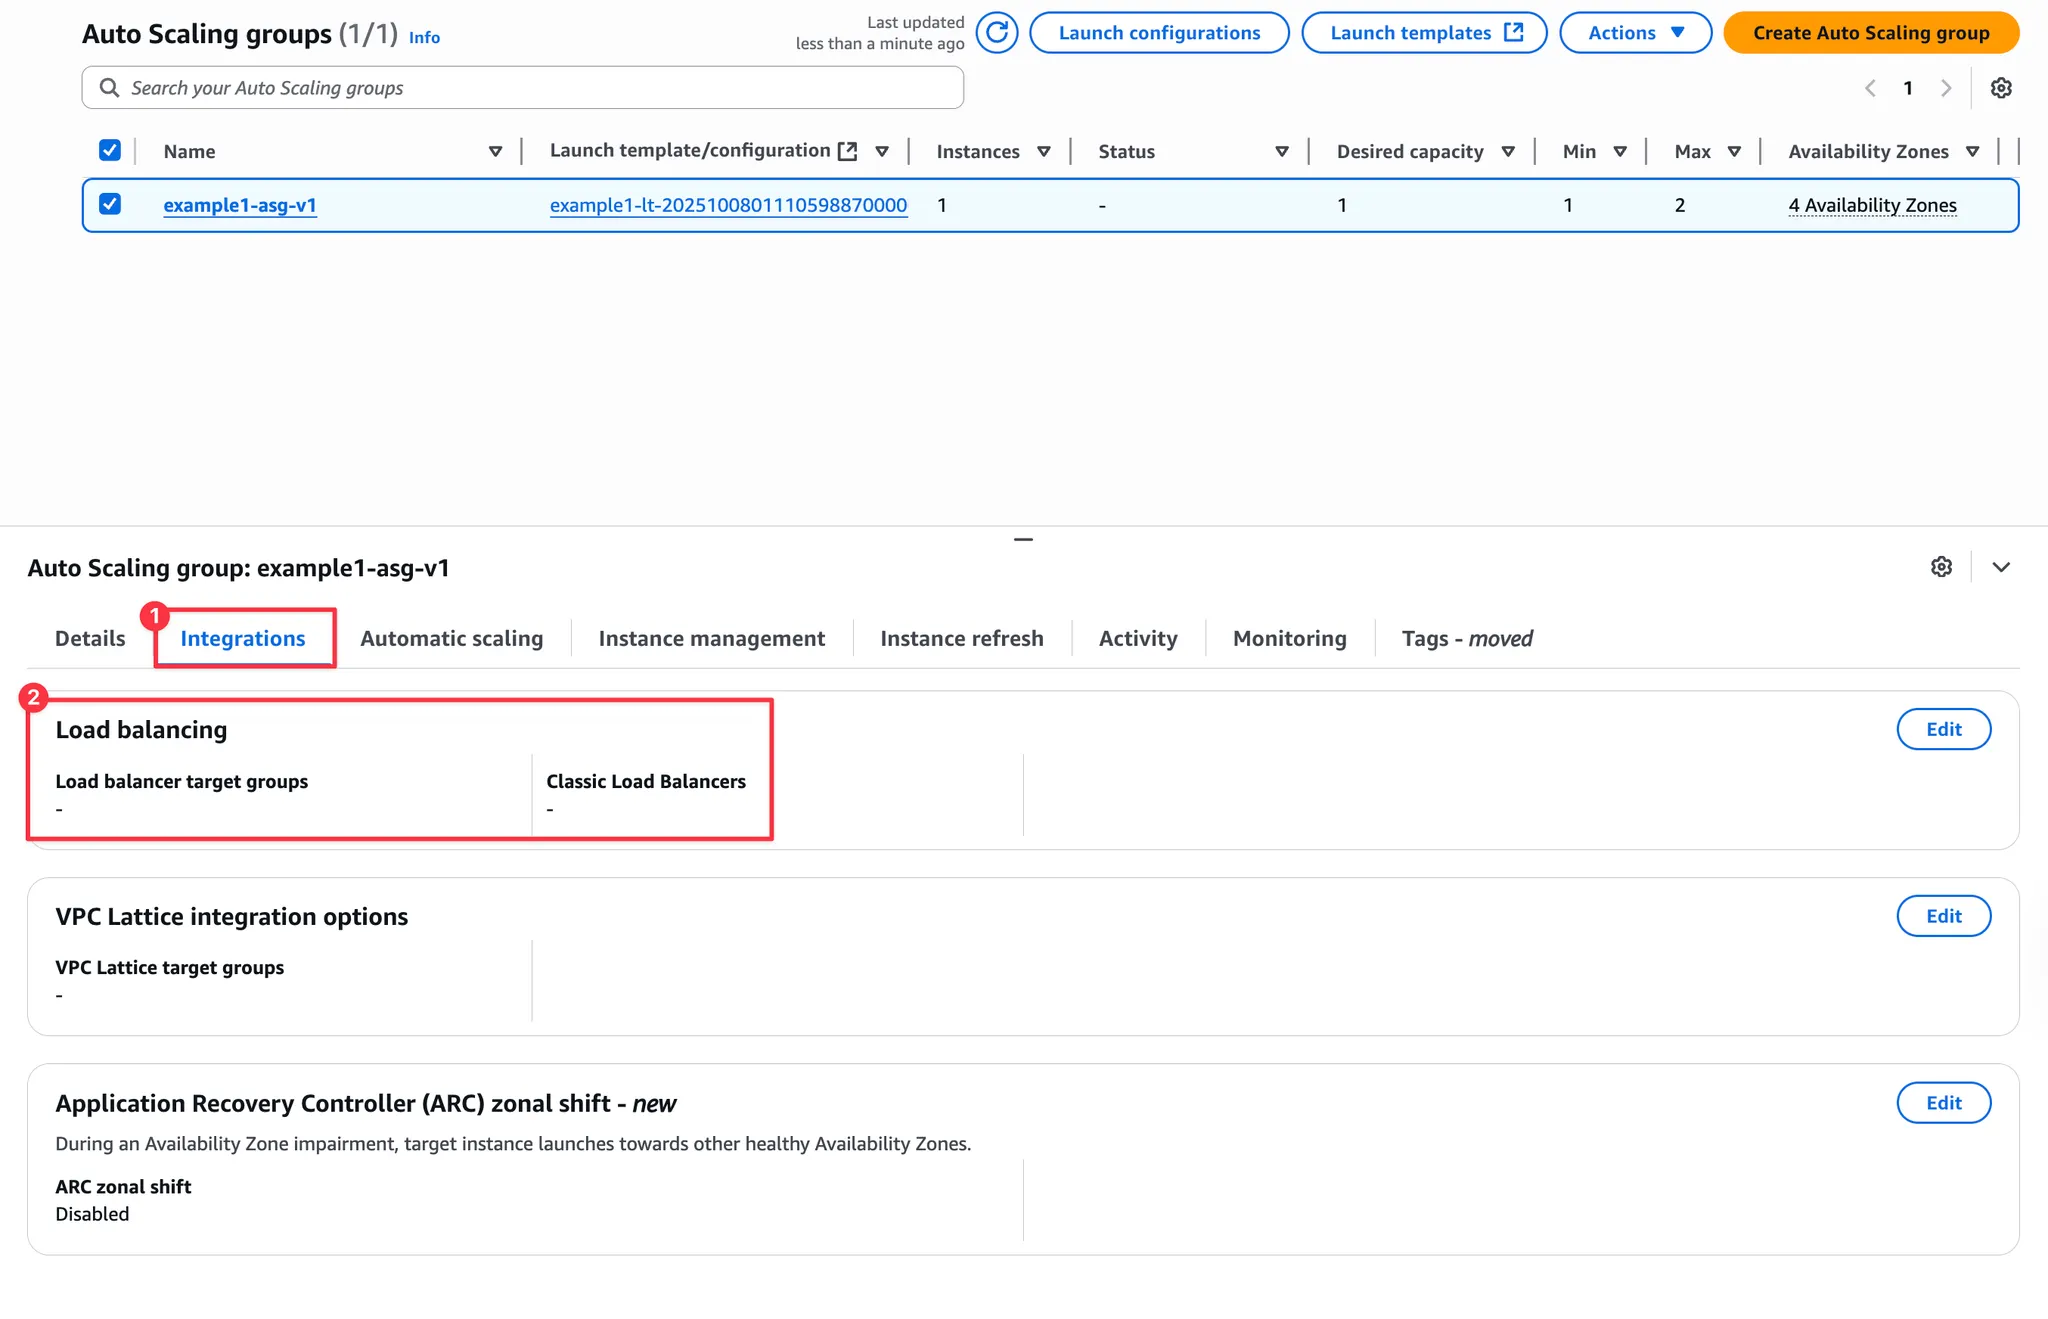The height and width of the screenshot is (1319, 2048).
Task: Open the example1-asg-v1 link
Action: pyautogui.click(x=240, y=205)
